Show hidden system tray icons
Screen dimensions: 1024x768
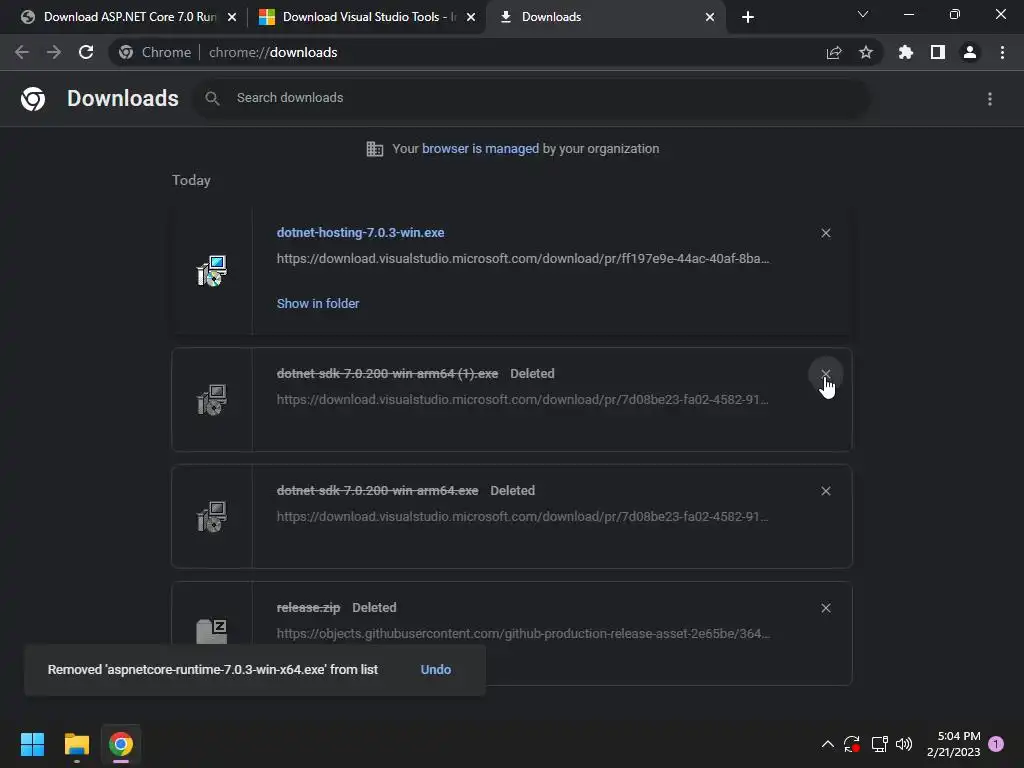[x=827, y=744]
